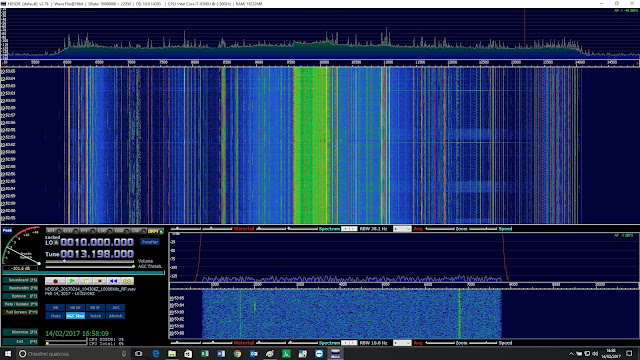
Task: Click the upper display Speed slider
Action: [x=483, y=229]
